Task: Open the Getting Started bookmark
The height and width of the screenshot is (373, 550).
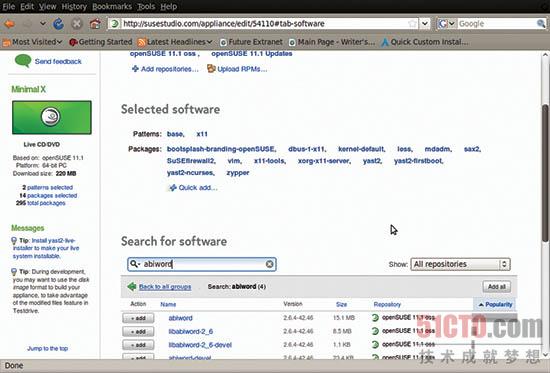Action: click(x=101, y=42)
